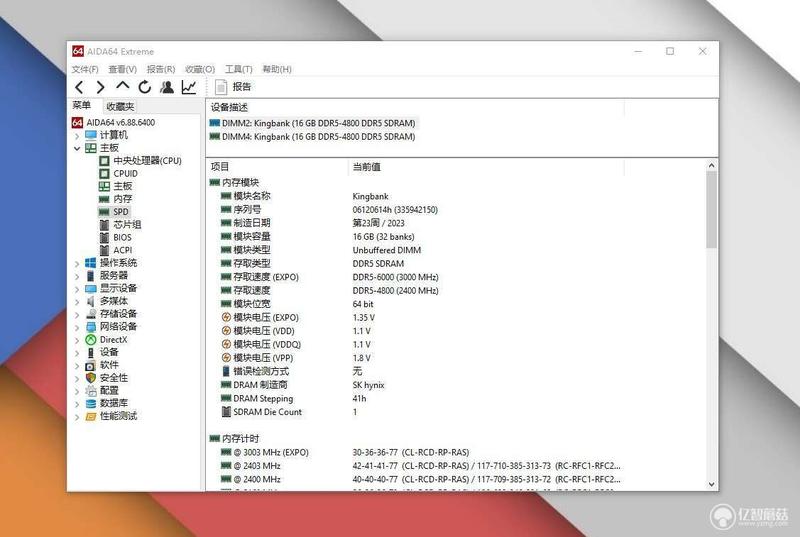The width and height of the screenshot is (800, 537).
Task: Click the 存储设备 drive icon
Action: coord(91,314)
